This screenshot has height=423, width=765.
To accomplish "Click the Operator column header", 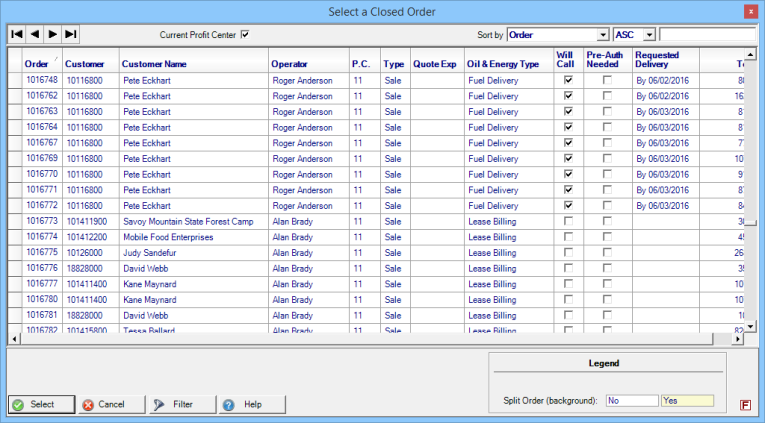I will coord(289,64).
